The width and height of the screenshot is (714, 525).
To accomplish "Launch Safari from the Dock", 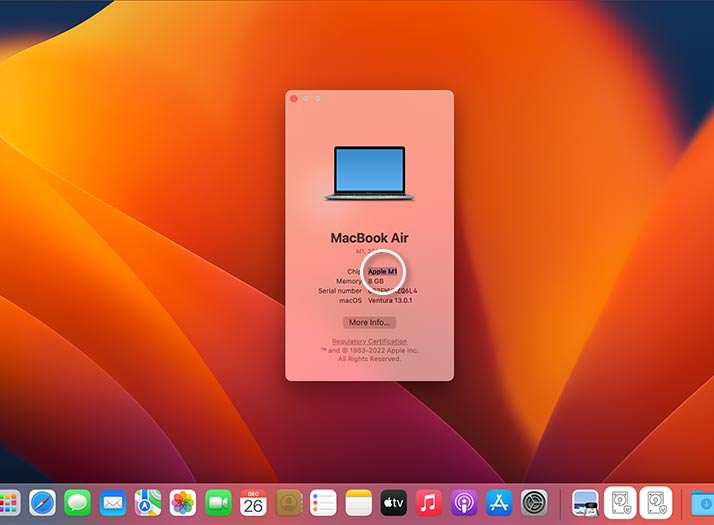I will coord(42,503).
